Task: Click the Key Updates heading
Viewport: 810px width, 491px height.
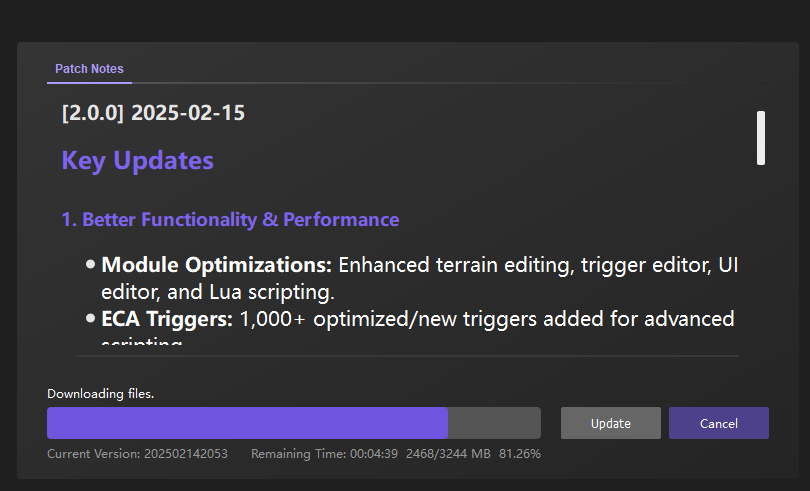Action: pos(137,160)
